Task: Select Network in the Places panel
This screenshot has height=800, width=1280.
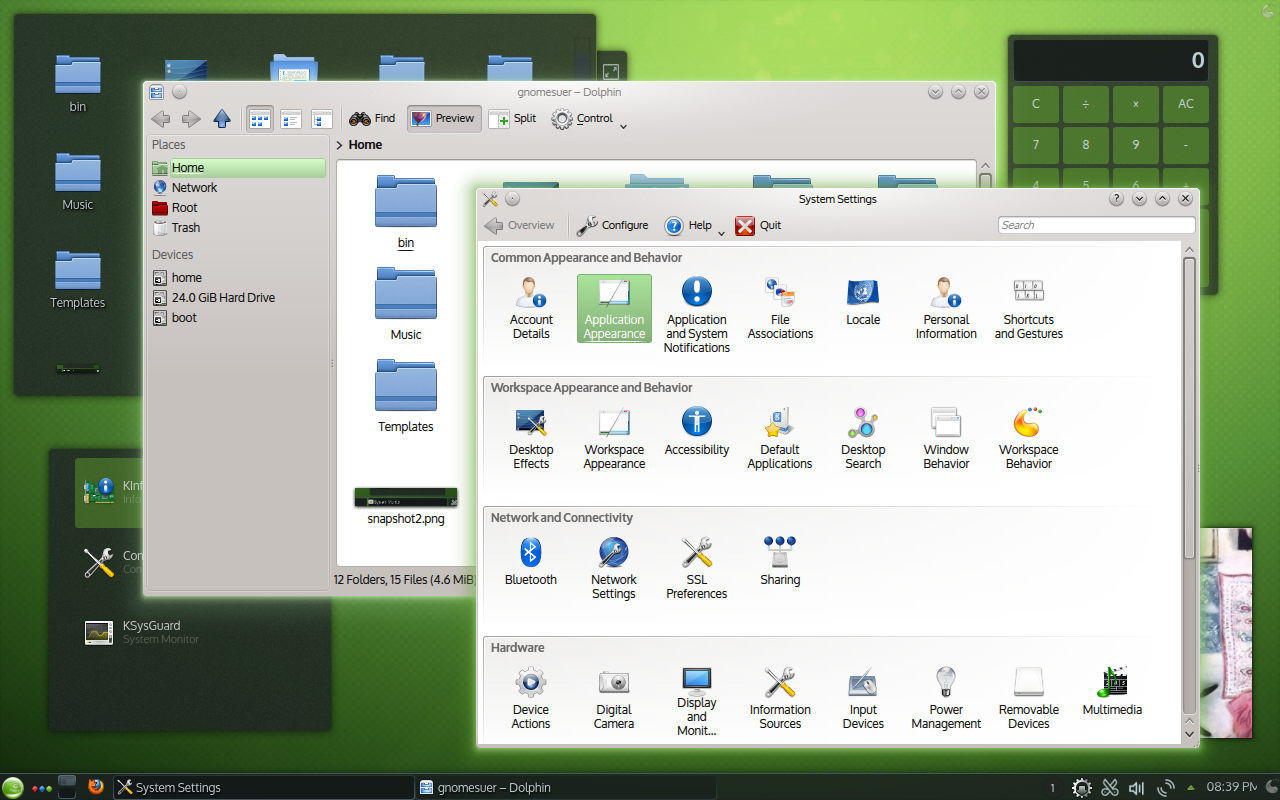Action: (x=194, y=188)
